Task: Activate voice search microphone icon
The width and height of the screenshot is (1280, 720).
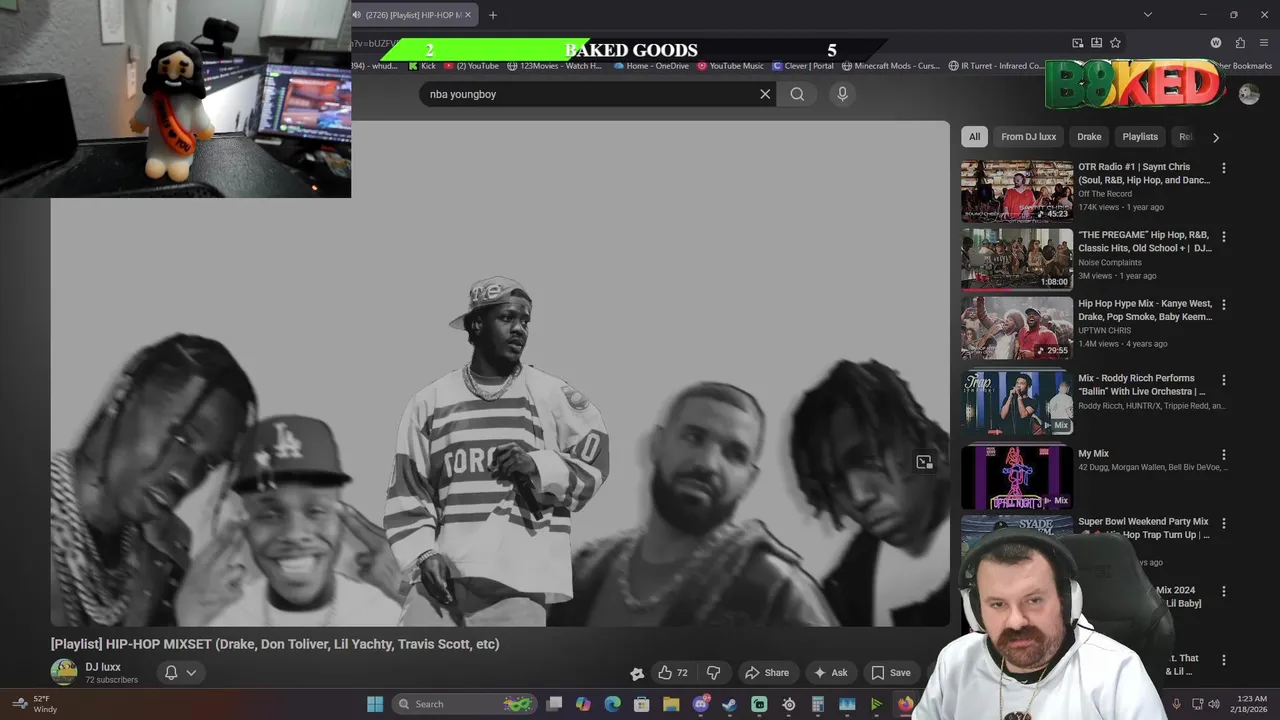Action: point(842,94)
